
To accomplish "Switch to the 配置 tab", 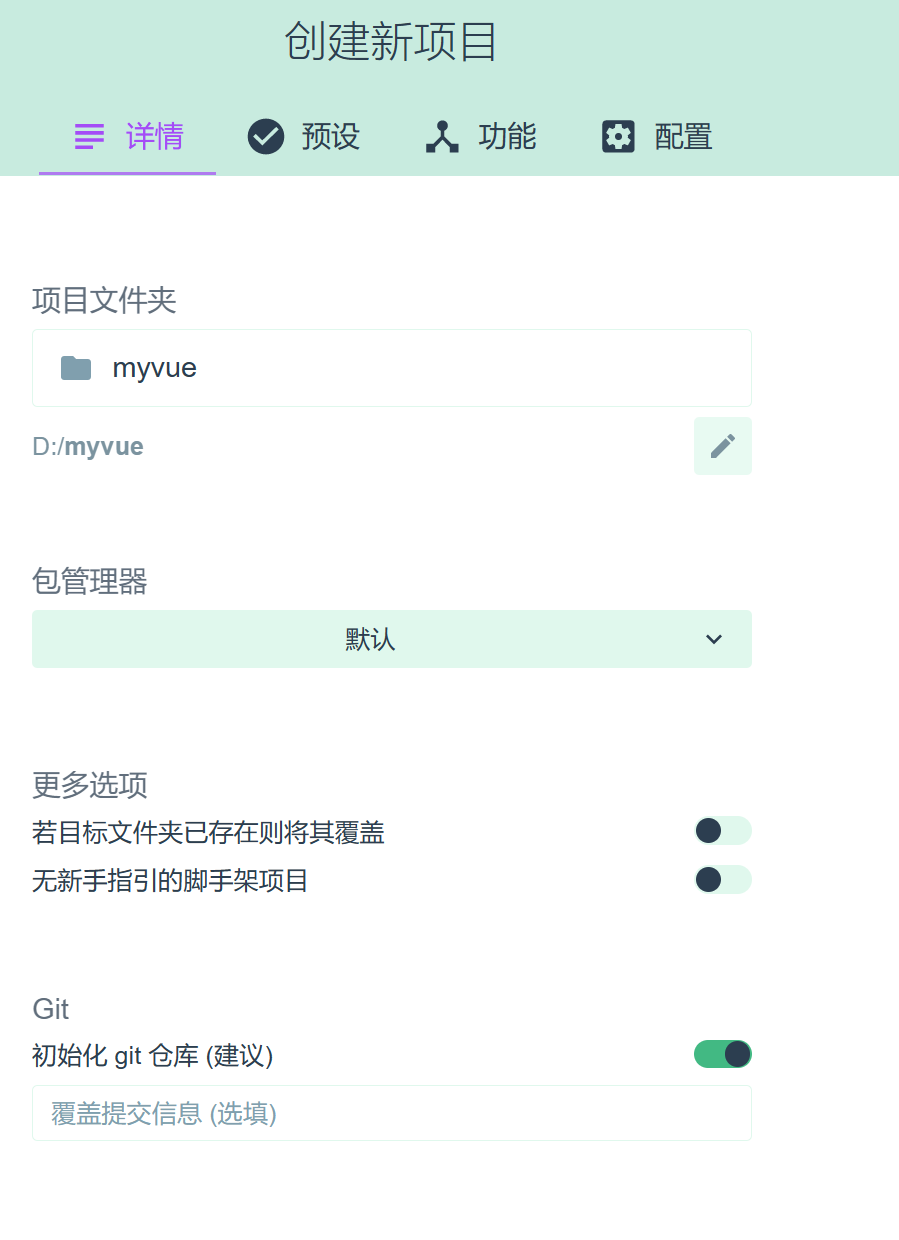I will click(655, 136).
